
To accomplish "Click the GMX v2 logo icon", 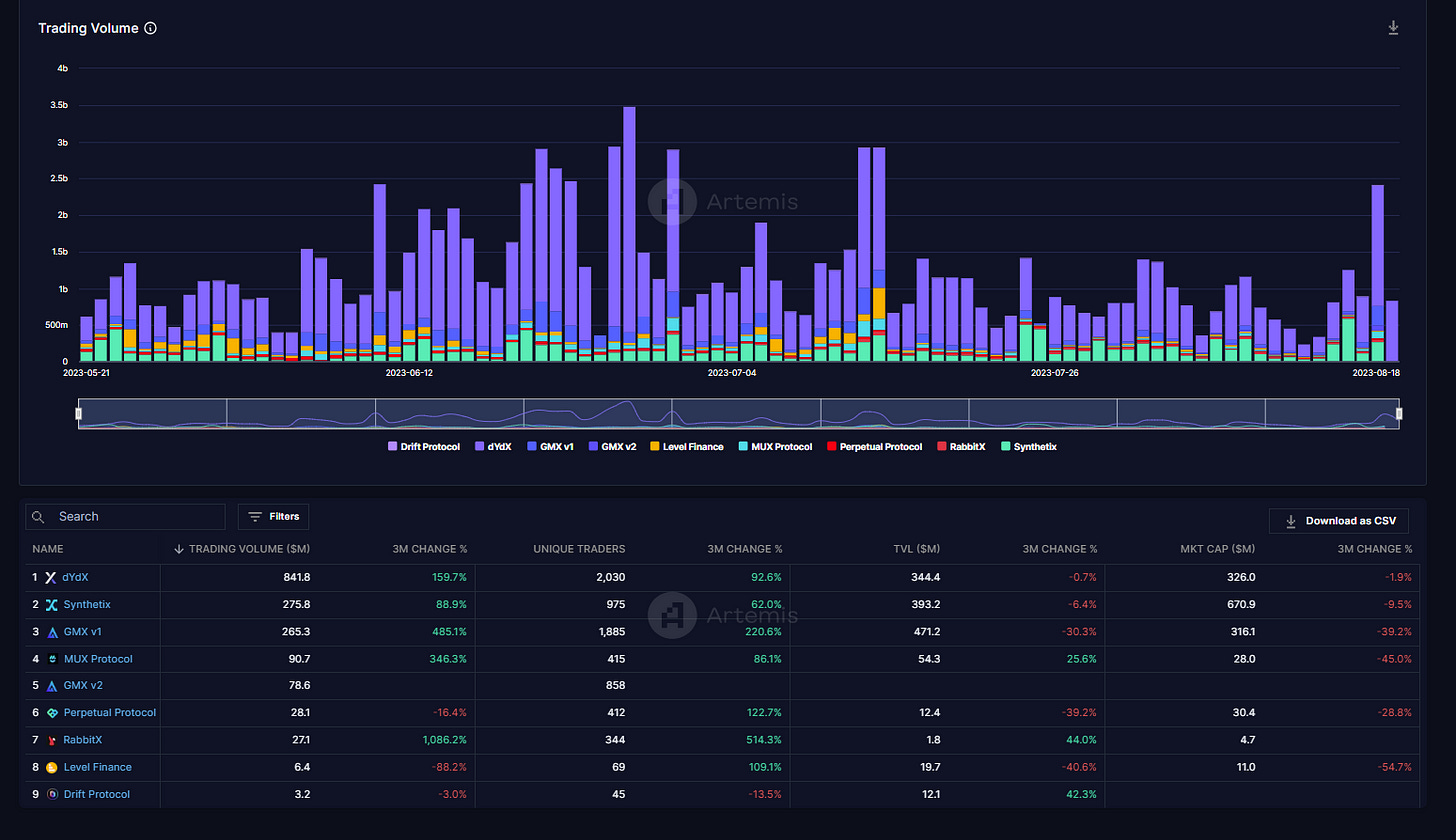I will (51, 686).
